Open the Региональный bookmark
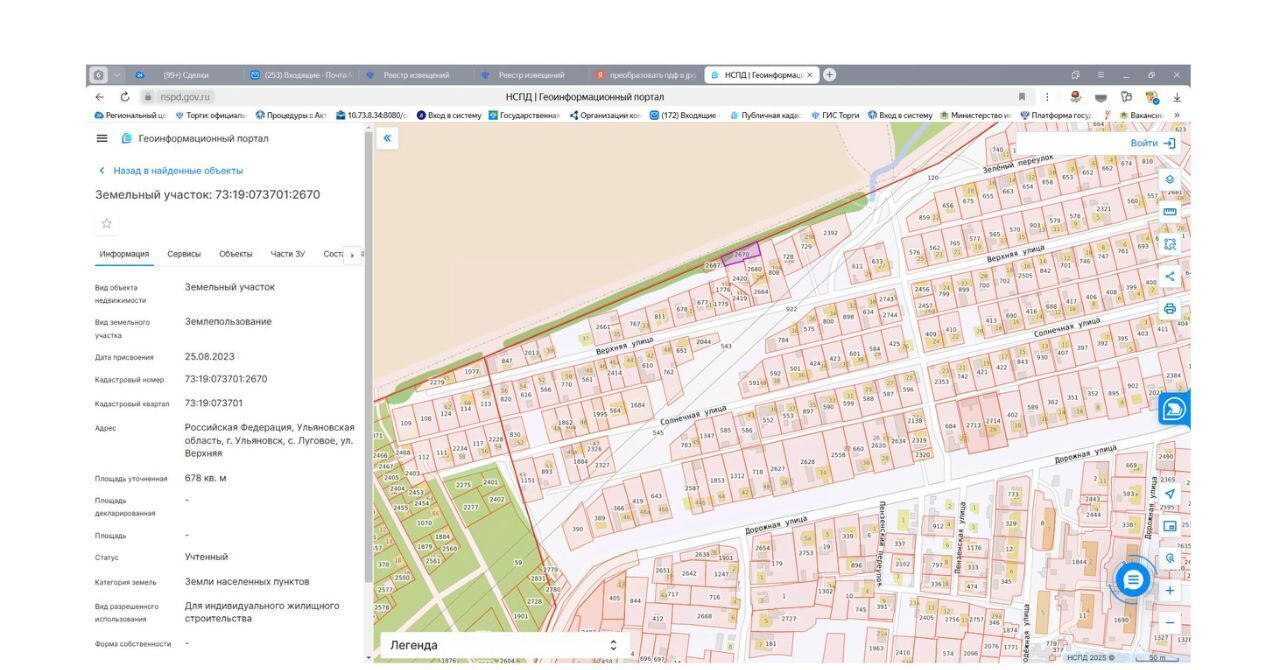This screenshot has height=670, width=1280. coord(130,115)
